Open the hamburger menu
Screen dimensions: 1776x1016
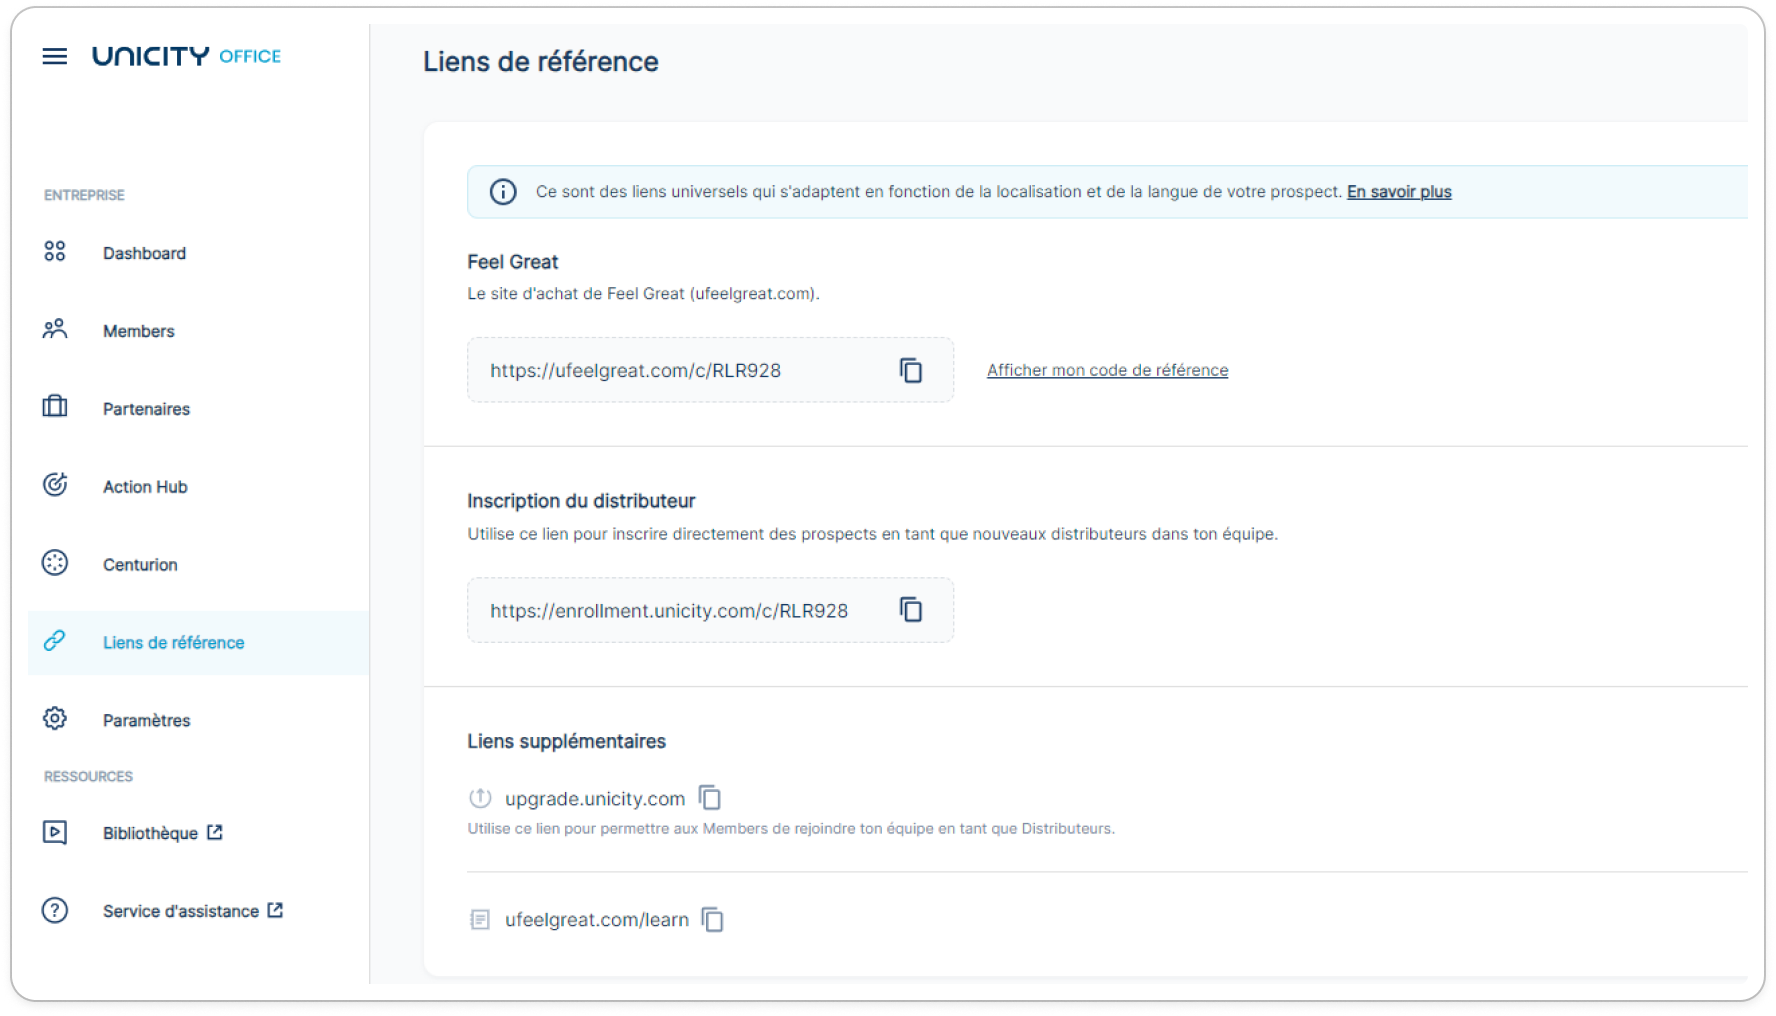click(55, 56)
